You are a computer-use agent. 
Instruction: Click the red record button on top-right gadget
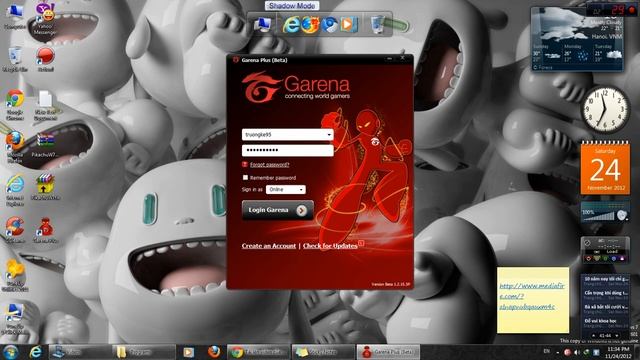coord(633,10)
